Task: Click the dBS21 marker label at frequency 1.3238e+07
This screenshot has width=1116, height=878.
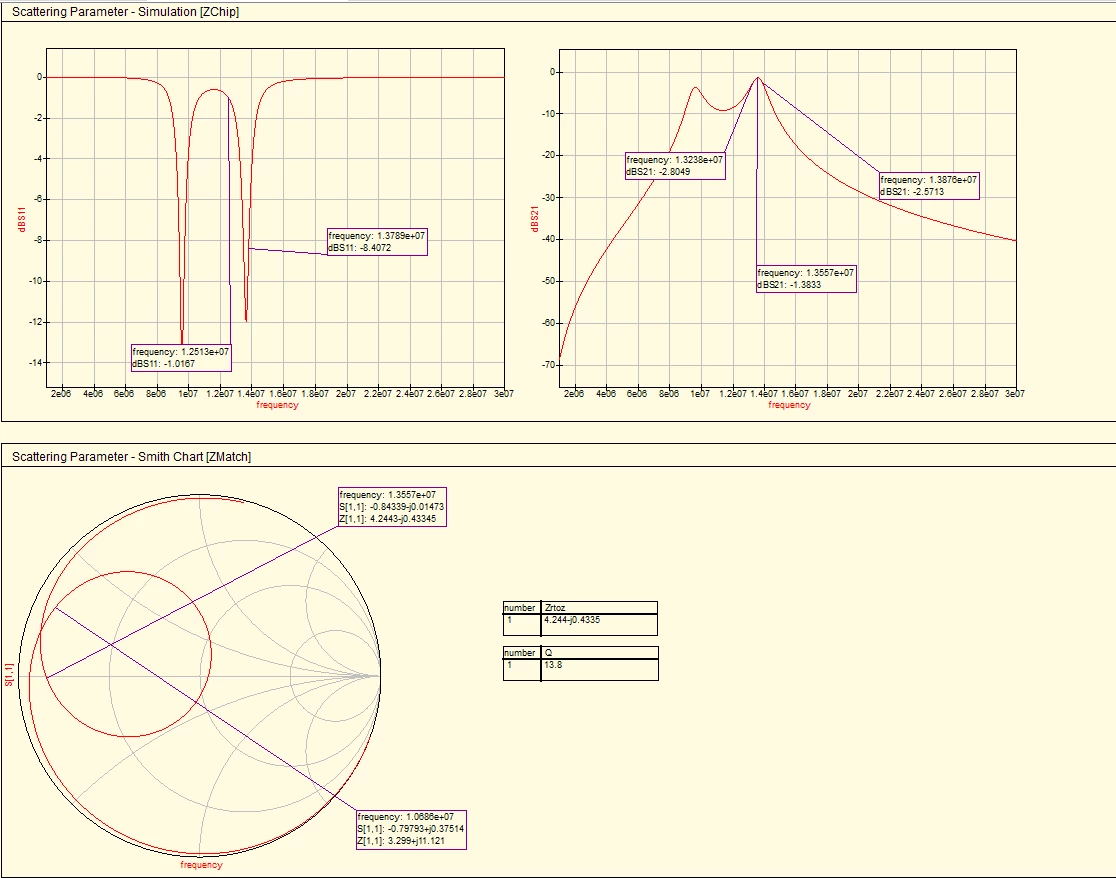Action: click(675, 166)
